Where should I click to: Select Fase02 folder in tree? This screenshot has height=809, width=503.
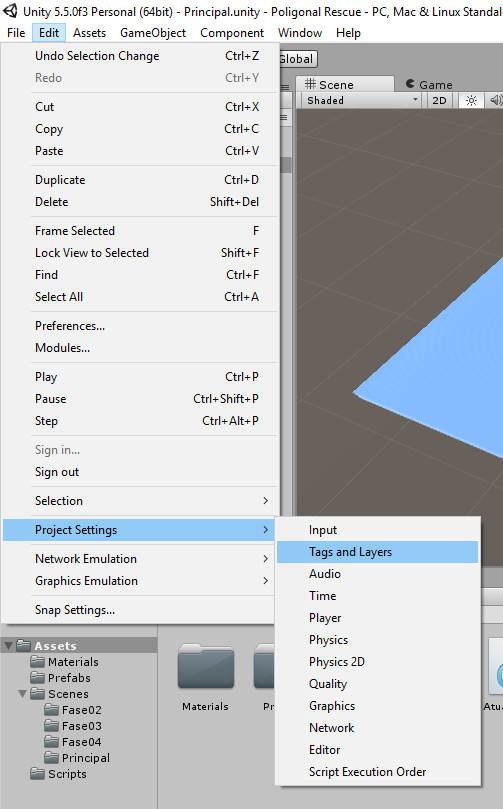73,710
